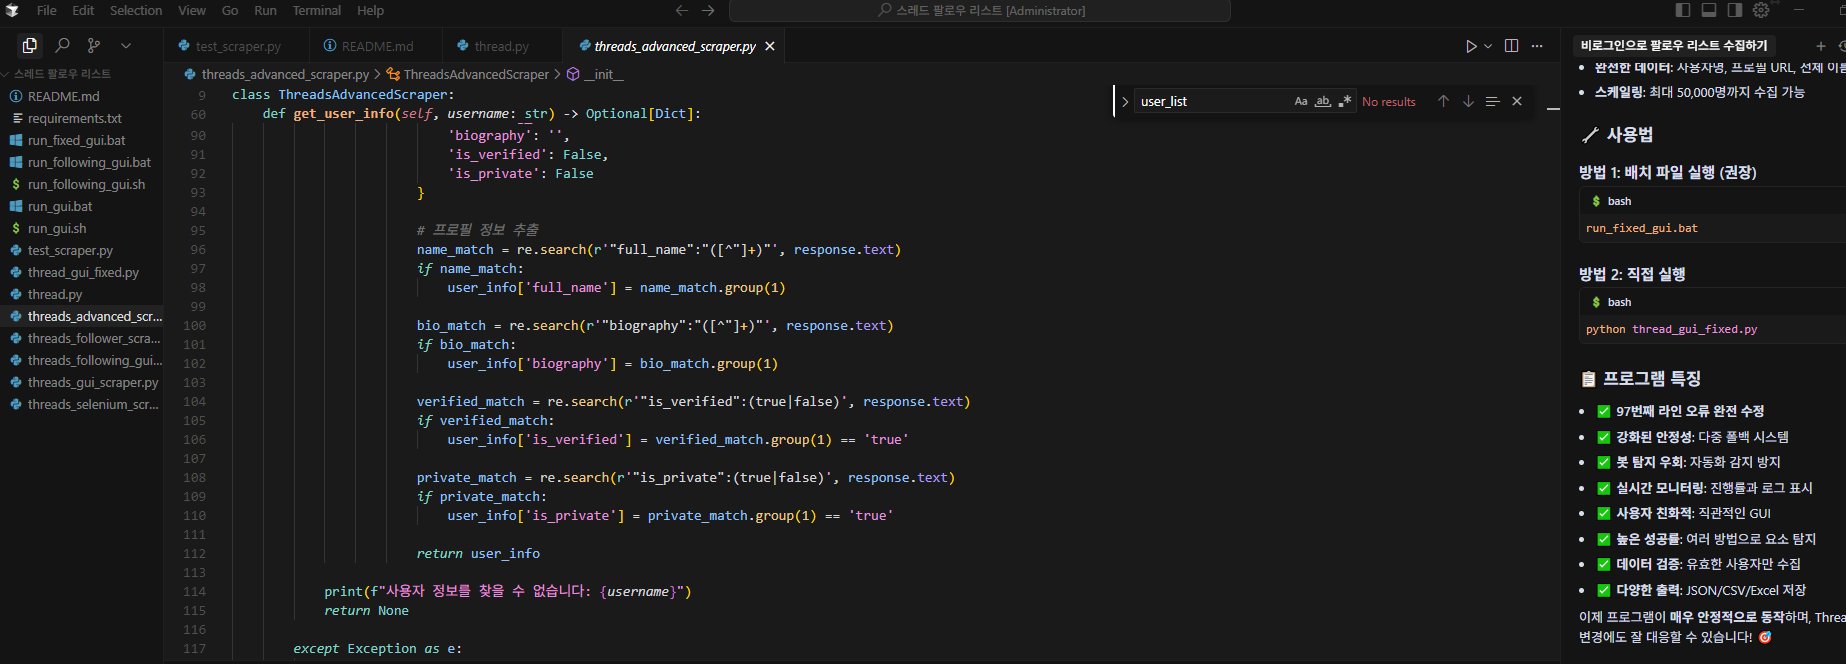Viewport: 1846px width, 664px height.
Task: Switch to the README.md editor tab
Action: [376, 46]
